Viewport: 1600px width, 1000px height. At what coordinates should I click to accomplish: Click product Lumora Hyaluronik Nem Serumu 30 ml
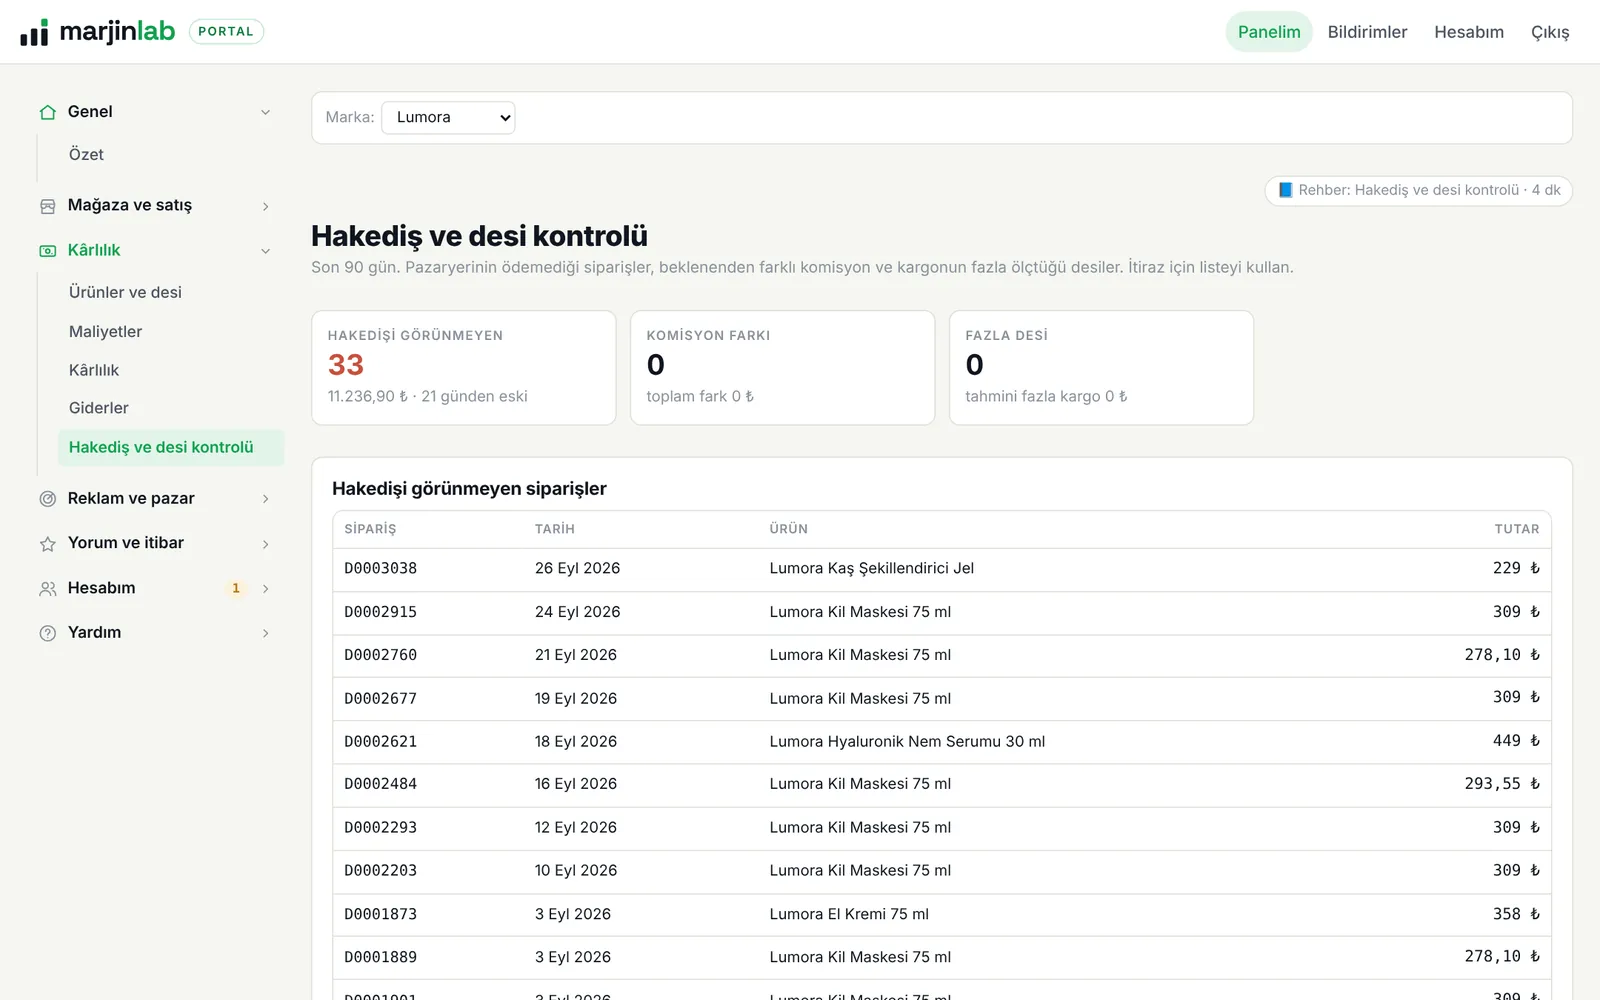coord(907,742)
